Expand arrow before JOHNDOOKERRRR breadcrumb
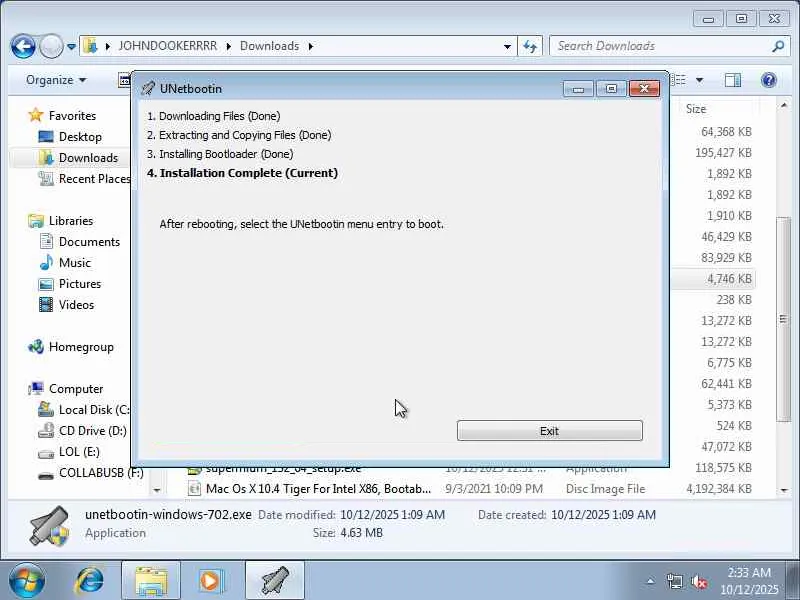Image resolution: width=800 pixels, height=600 pixels. pyautogui.click(x=108, y=46)
